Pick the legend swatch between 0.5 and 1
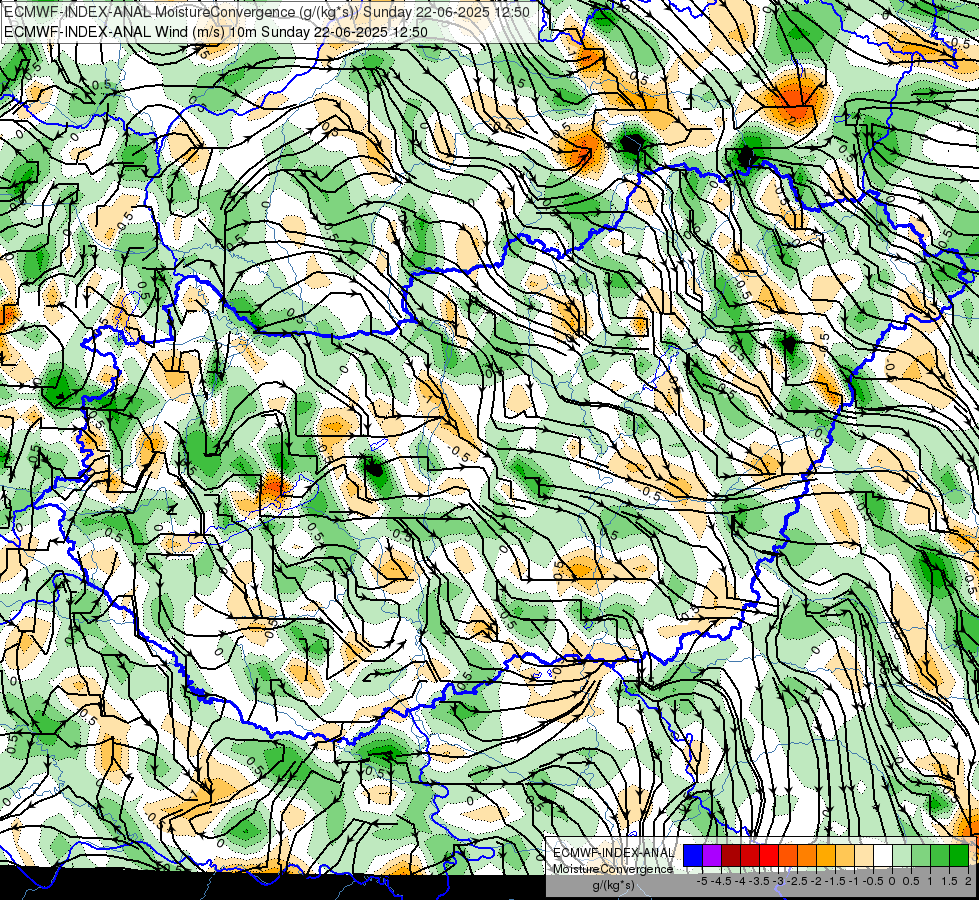The height and width of the screenshot is (900, 979). pyautogui.click(x=921, y=855)
